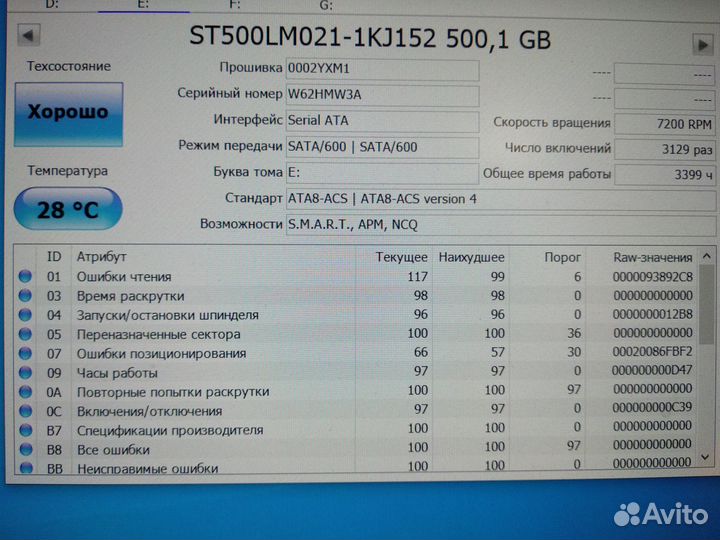This screenshot has height=540, width=720.
Task: Click the Интерфейс field Serial ATA
Action: (x=382, y=121)
